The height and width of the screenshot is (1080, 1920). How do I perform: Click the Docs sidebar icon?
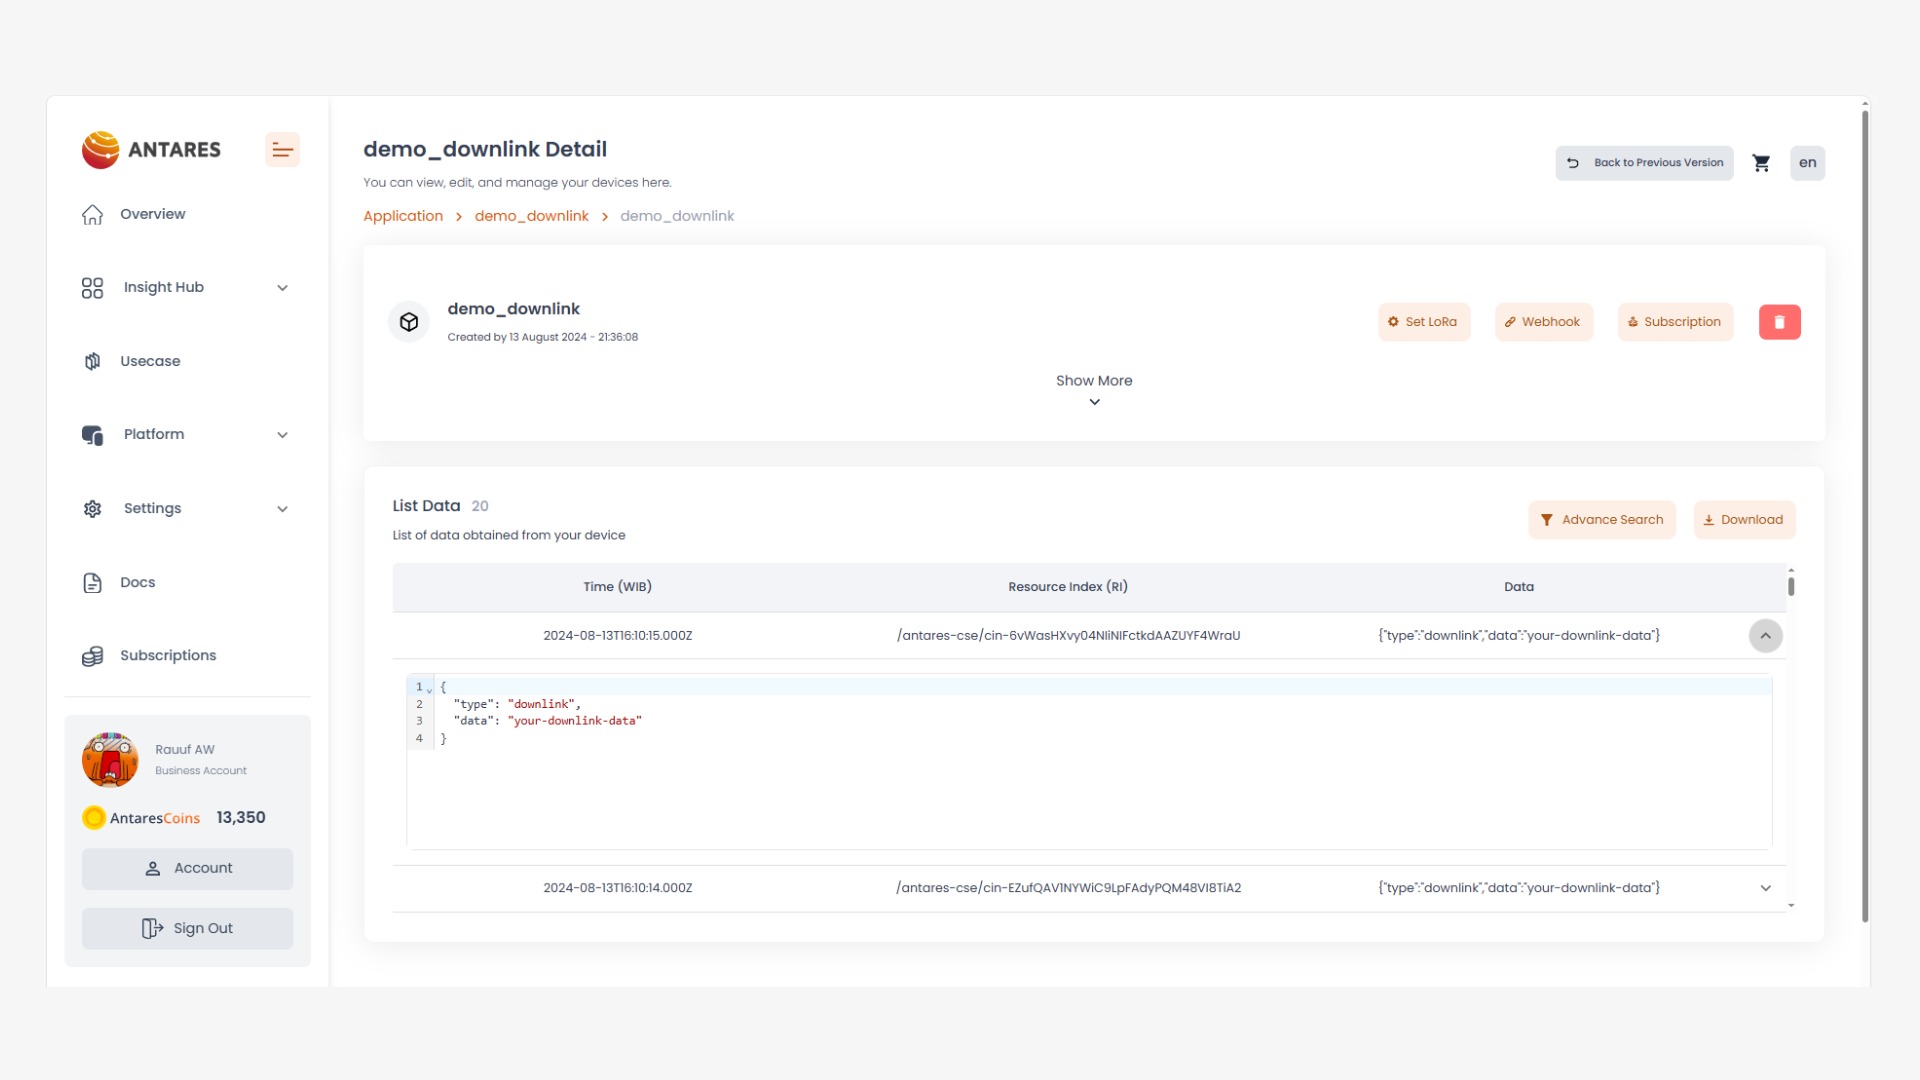pos(93,583)
